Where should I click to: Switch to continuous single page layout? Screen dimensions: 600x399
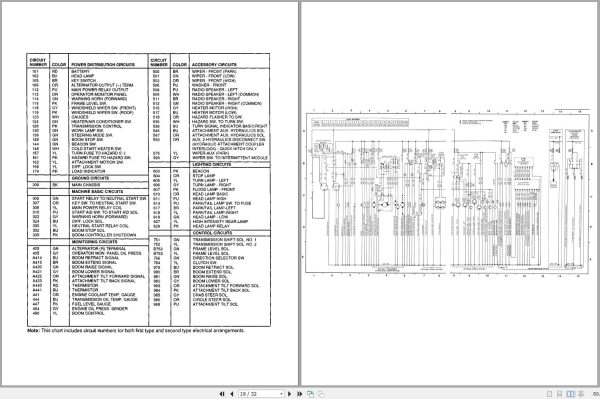559,394
